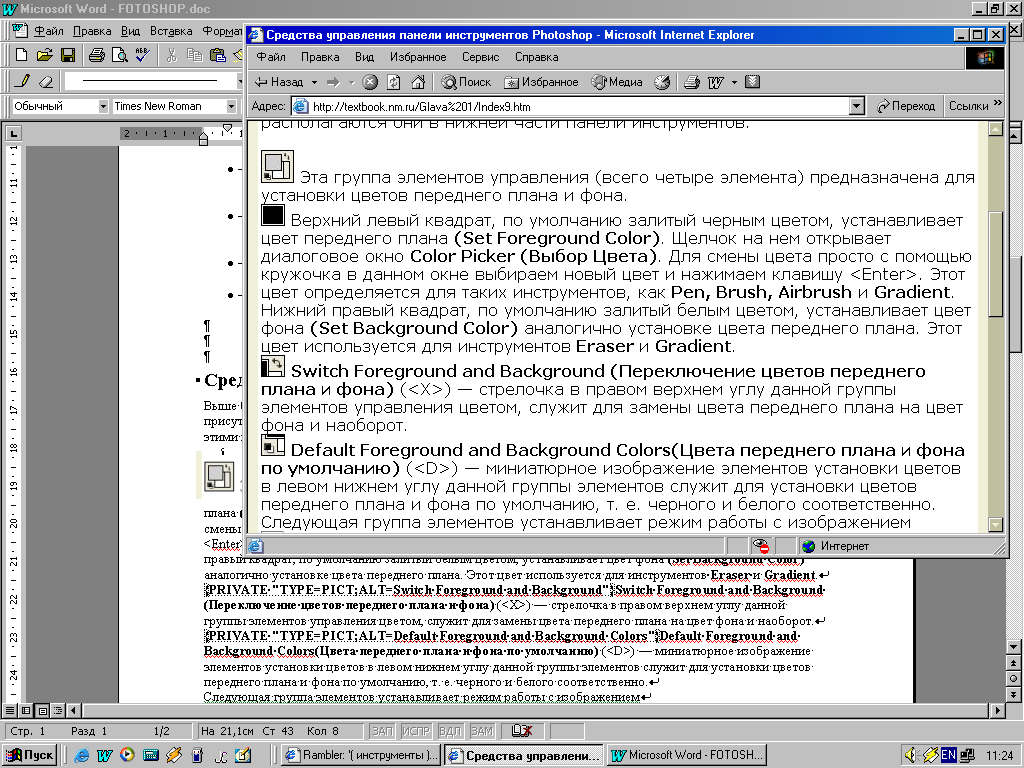Image resolution: width=1024 pixels, height=768 pixels.
Task: Switch Word to Print layout view button
Action: coord(42,710)
